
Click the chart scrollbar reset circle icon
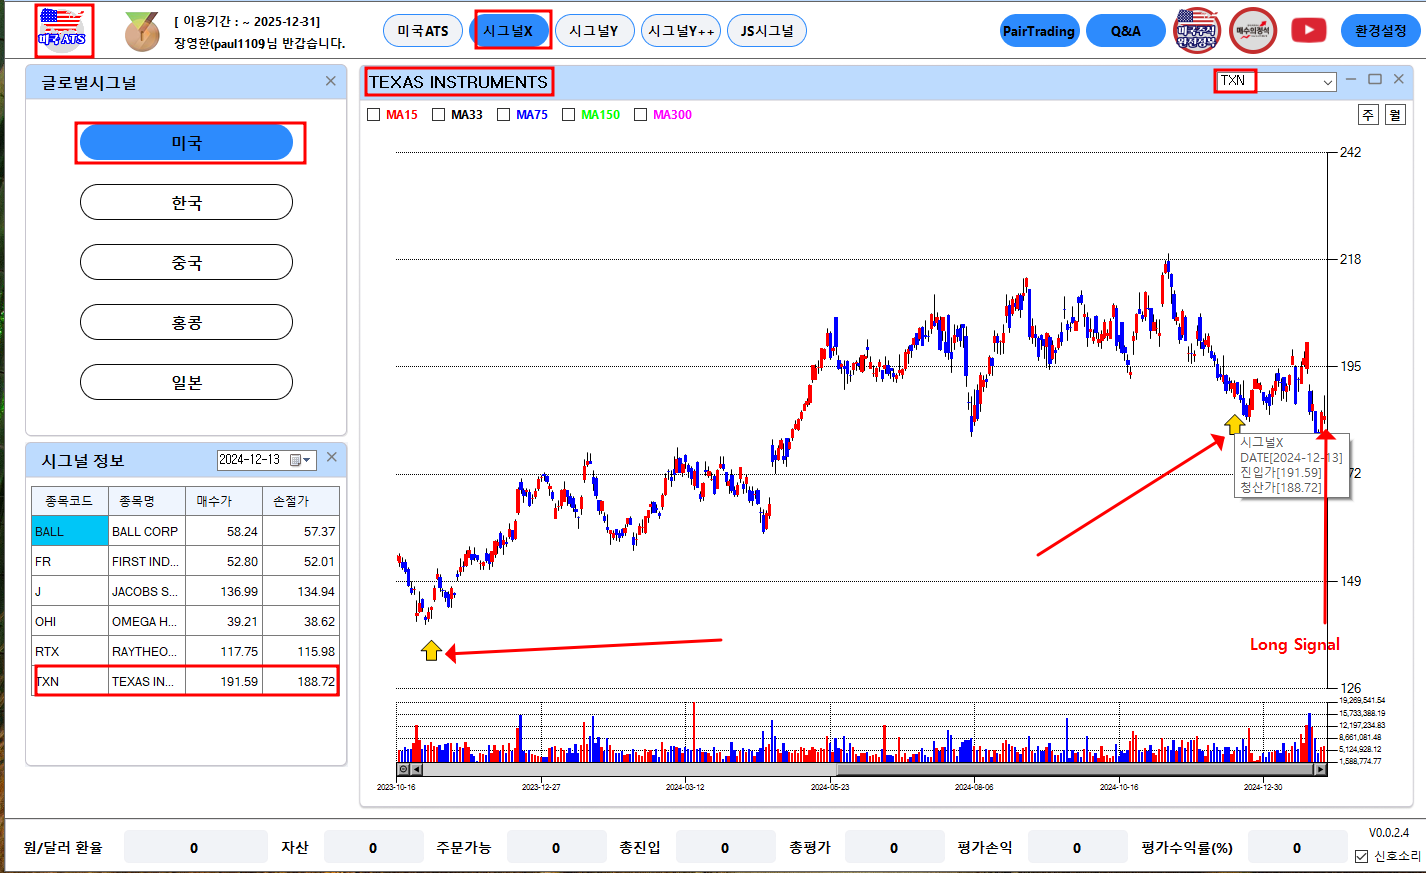coord(404,770)
